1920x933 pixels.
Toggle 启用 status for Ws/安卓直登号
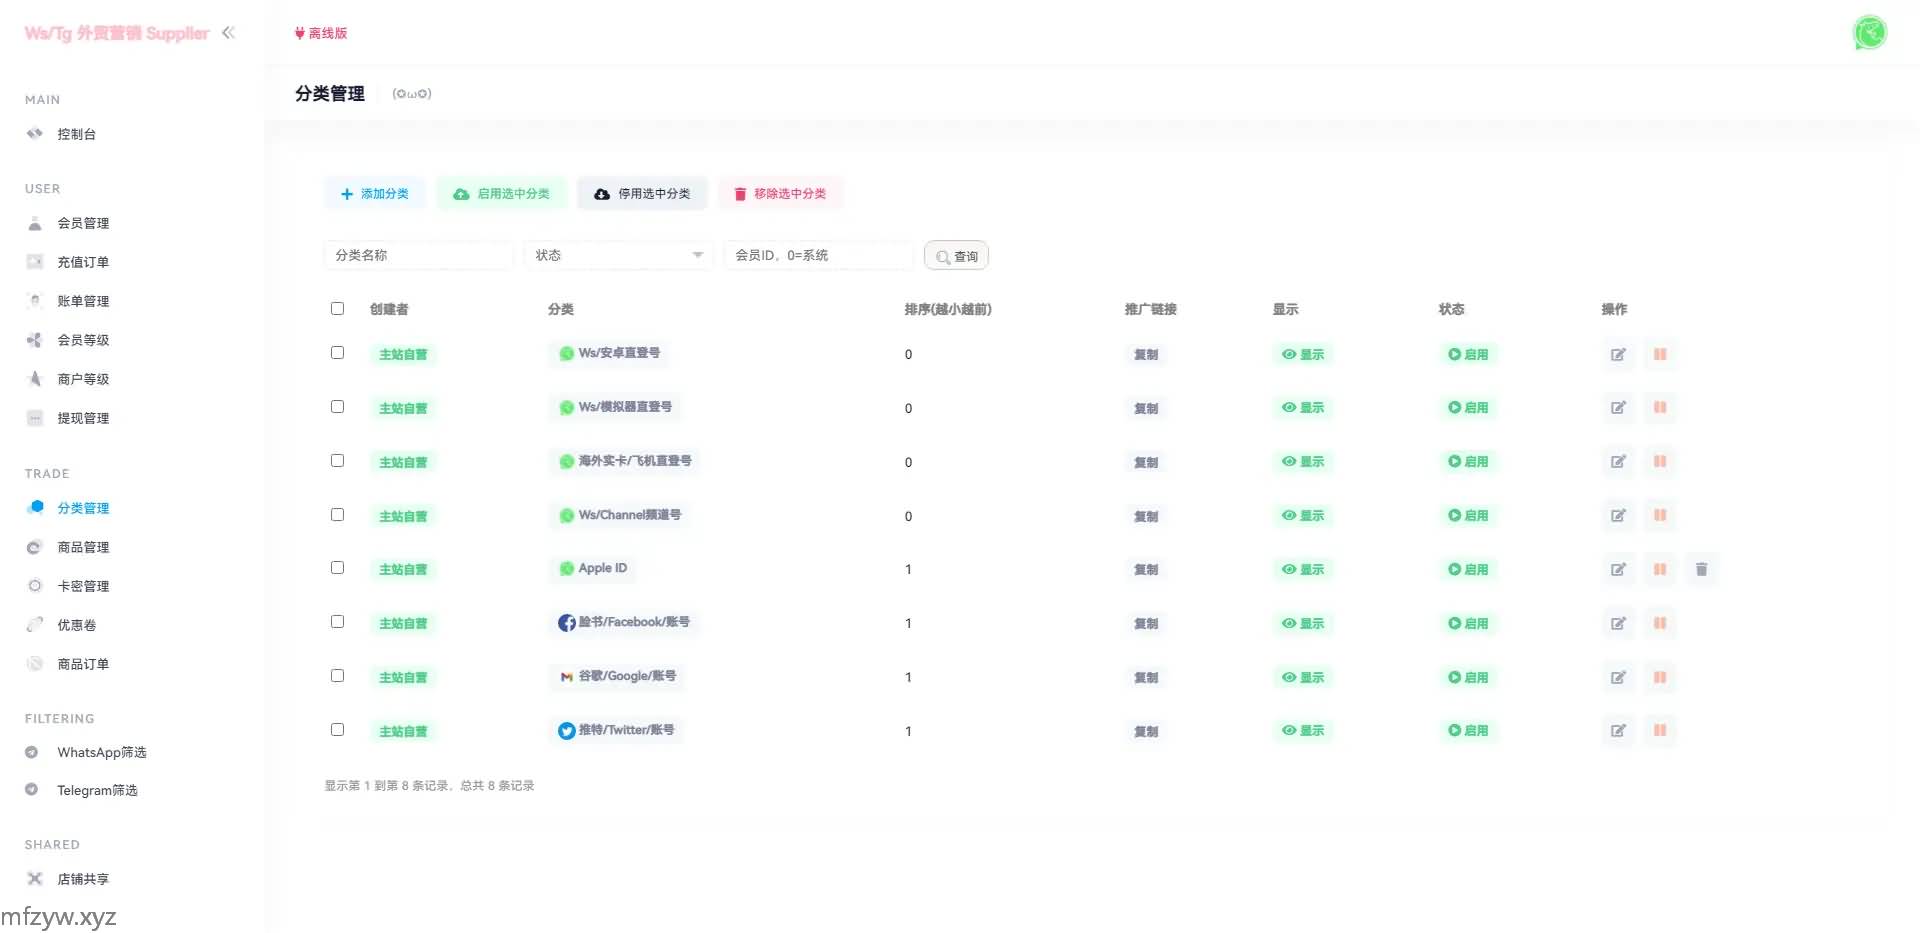click(x=1468, y=354)
